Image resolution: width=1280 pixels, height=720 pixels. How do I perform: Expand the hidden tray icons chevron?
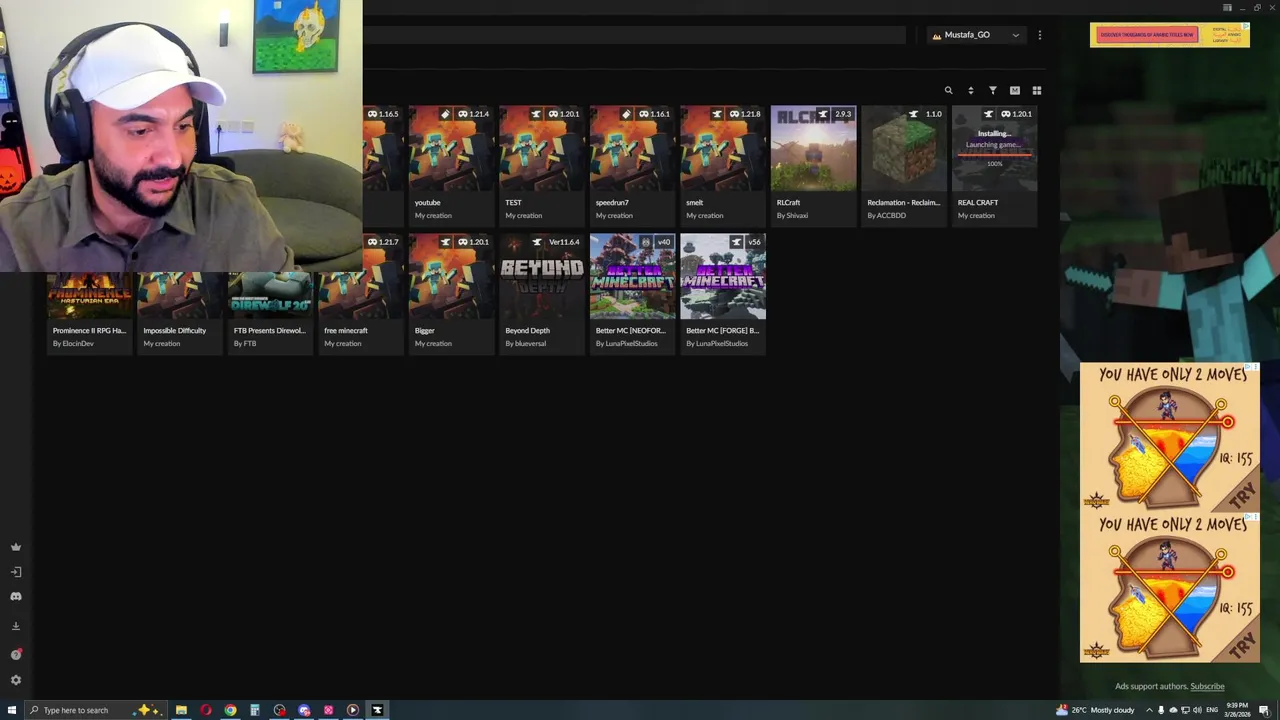pyautogui.click(x=1149, y=710)
